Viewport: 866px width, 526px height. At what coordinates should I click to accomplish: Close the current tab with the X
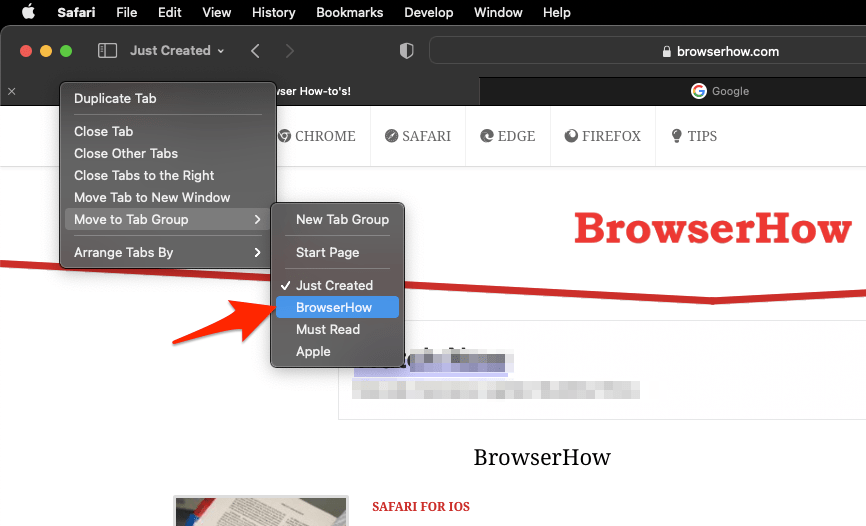point(12,91)
